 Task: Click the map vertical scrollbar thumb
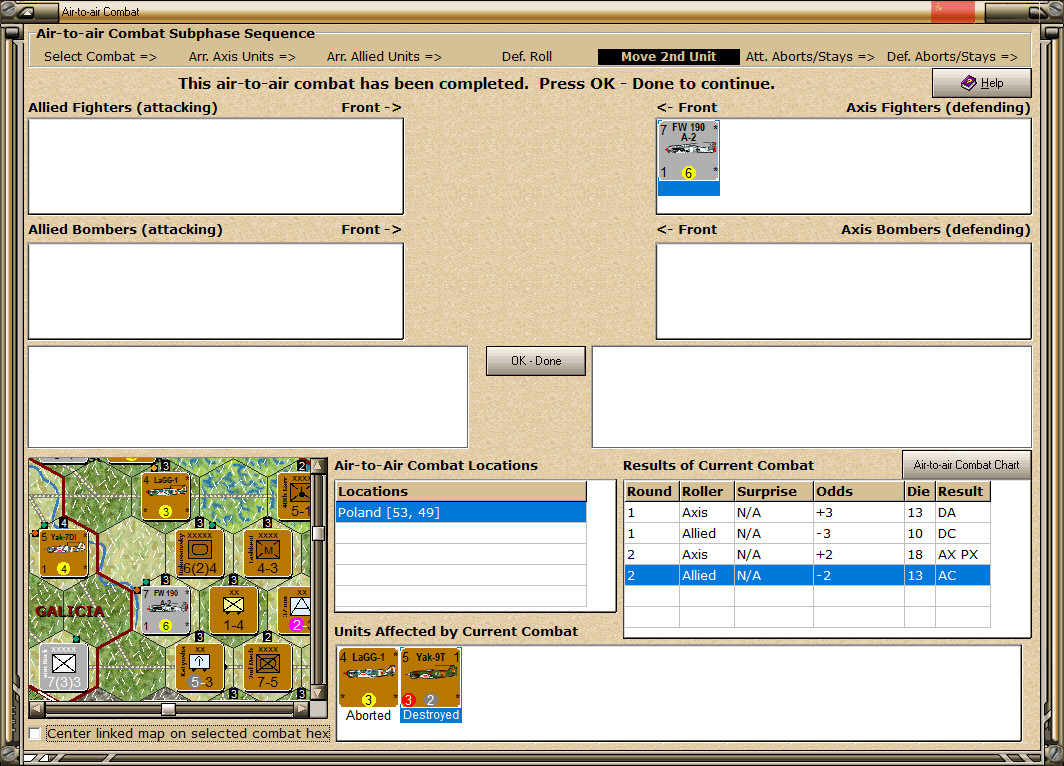[317, 533]
